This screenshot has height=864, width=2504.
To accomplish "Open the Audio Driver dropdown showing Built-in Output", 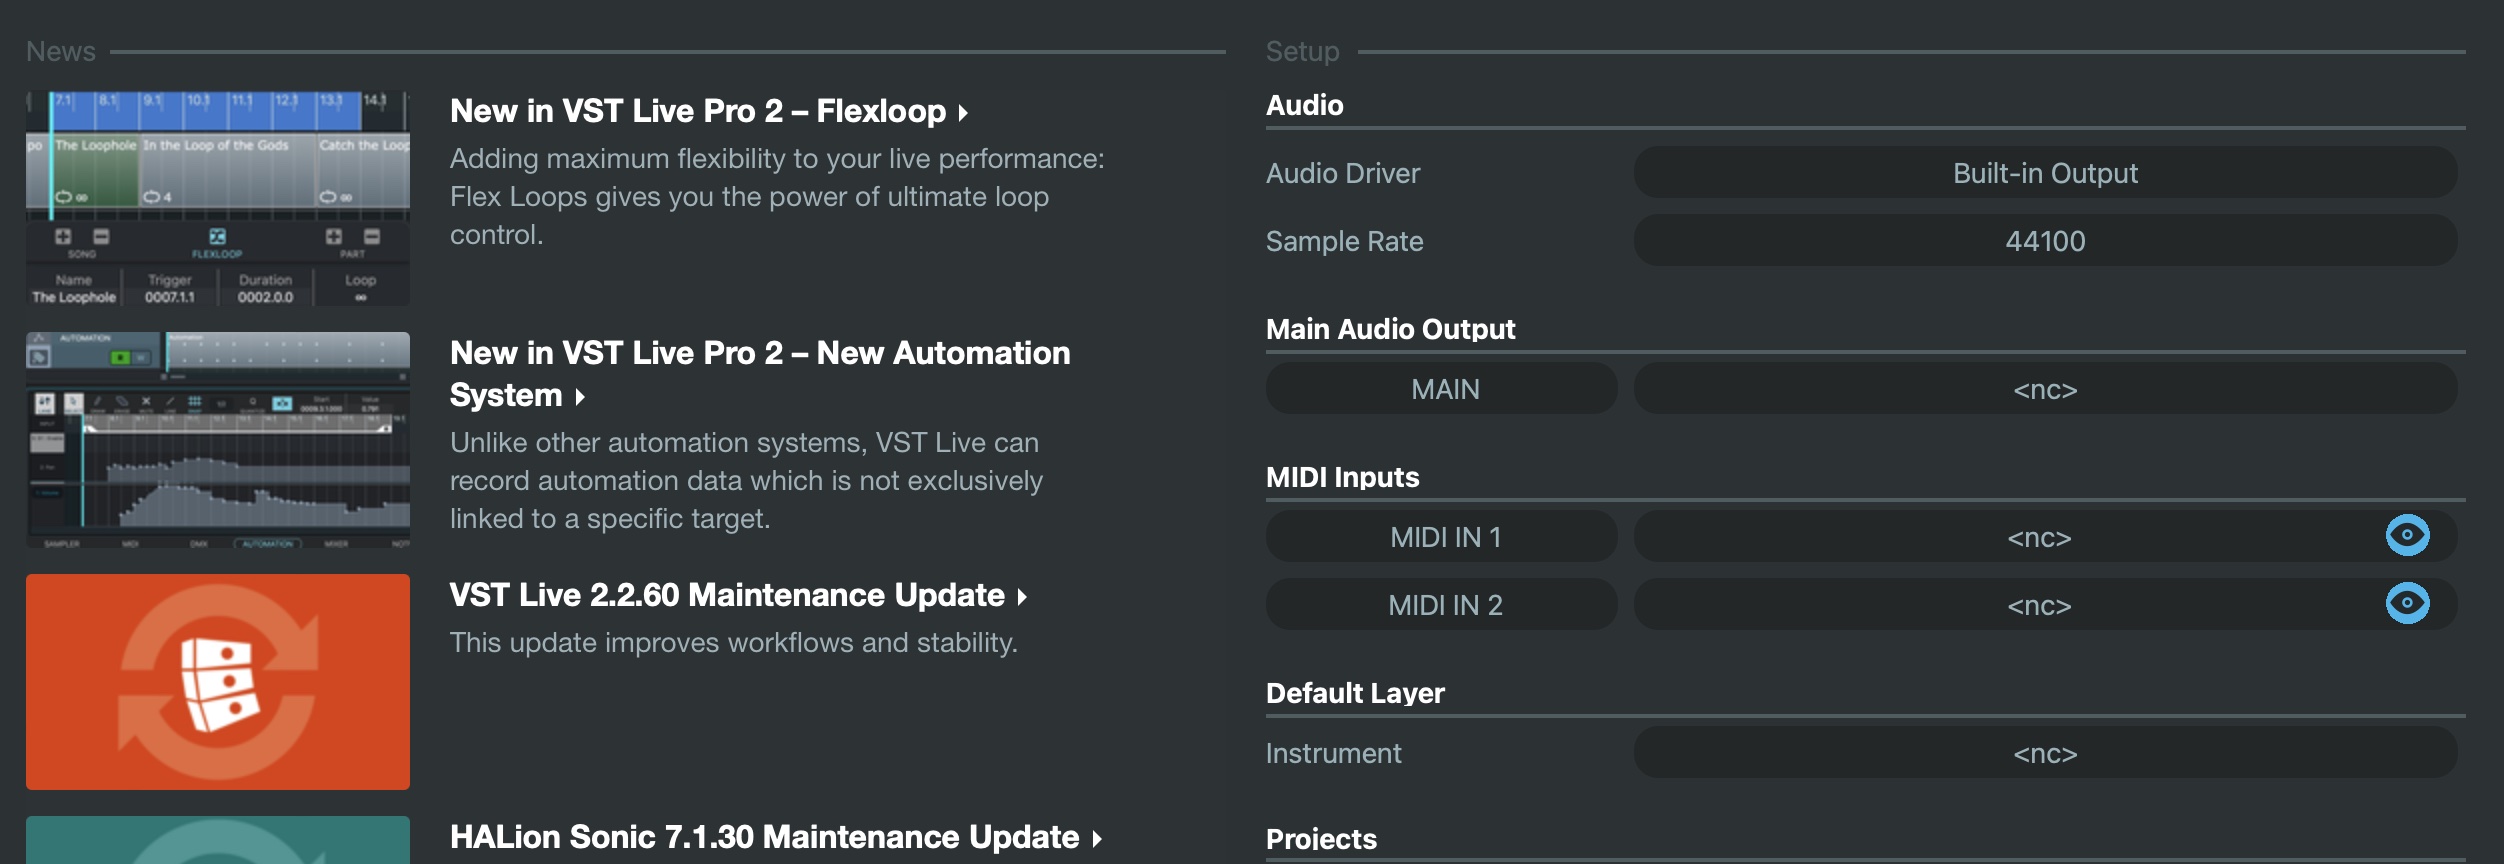I will point(2045,173).
